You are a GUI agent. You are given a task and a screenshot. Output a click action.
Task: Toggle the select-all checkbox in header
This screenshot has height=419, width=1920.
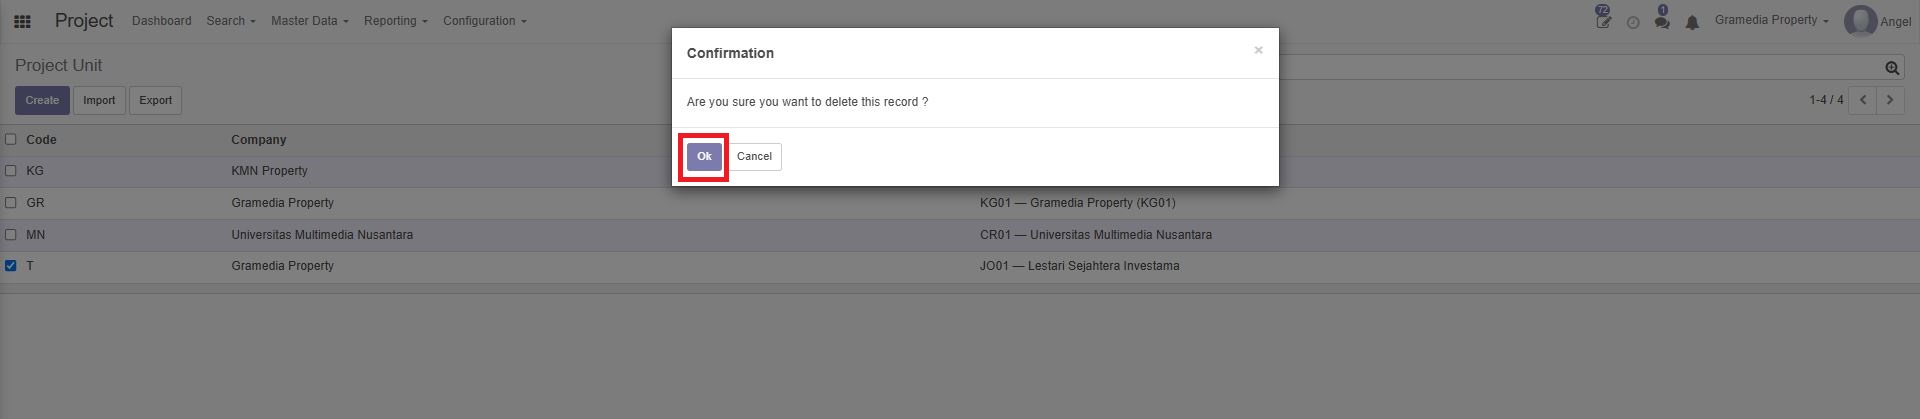coord(11,139)
